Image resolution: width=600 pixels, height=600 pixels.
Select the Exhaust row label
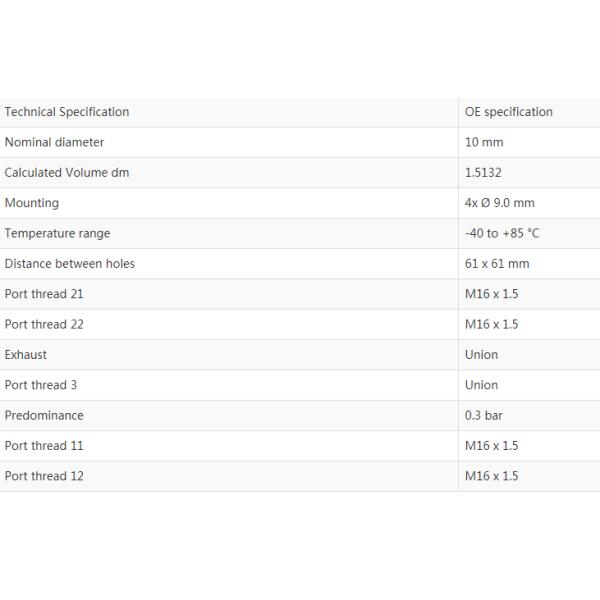[26, 355]
